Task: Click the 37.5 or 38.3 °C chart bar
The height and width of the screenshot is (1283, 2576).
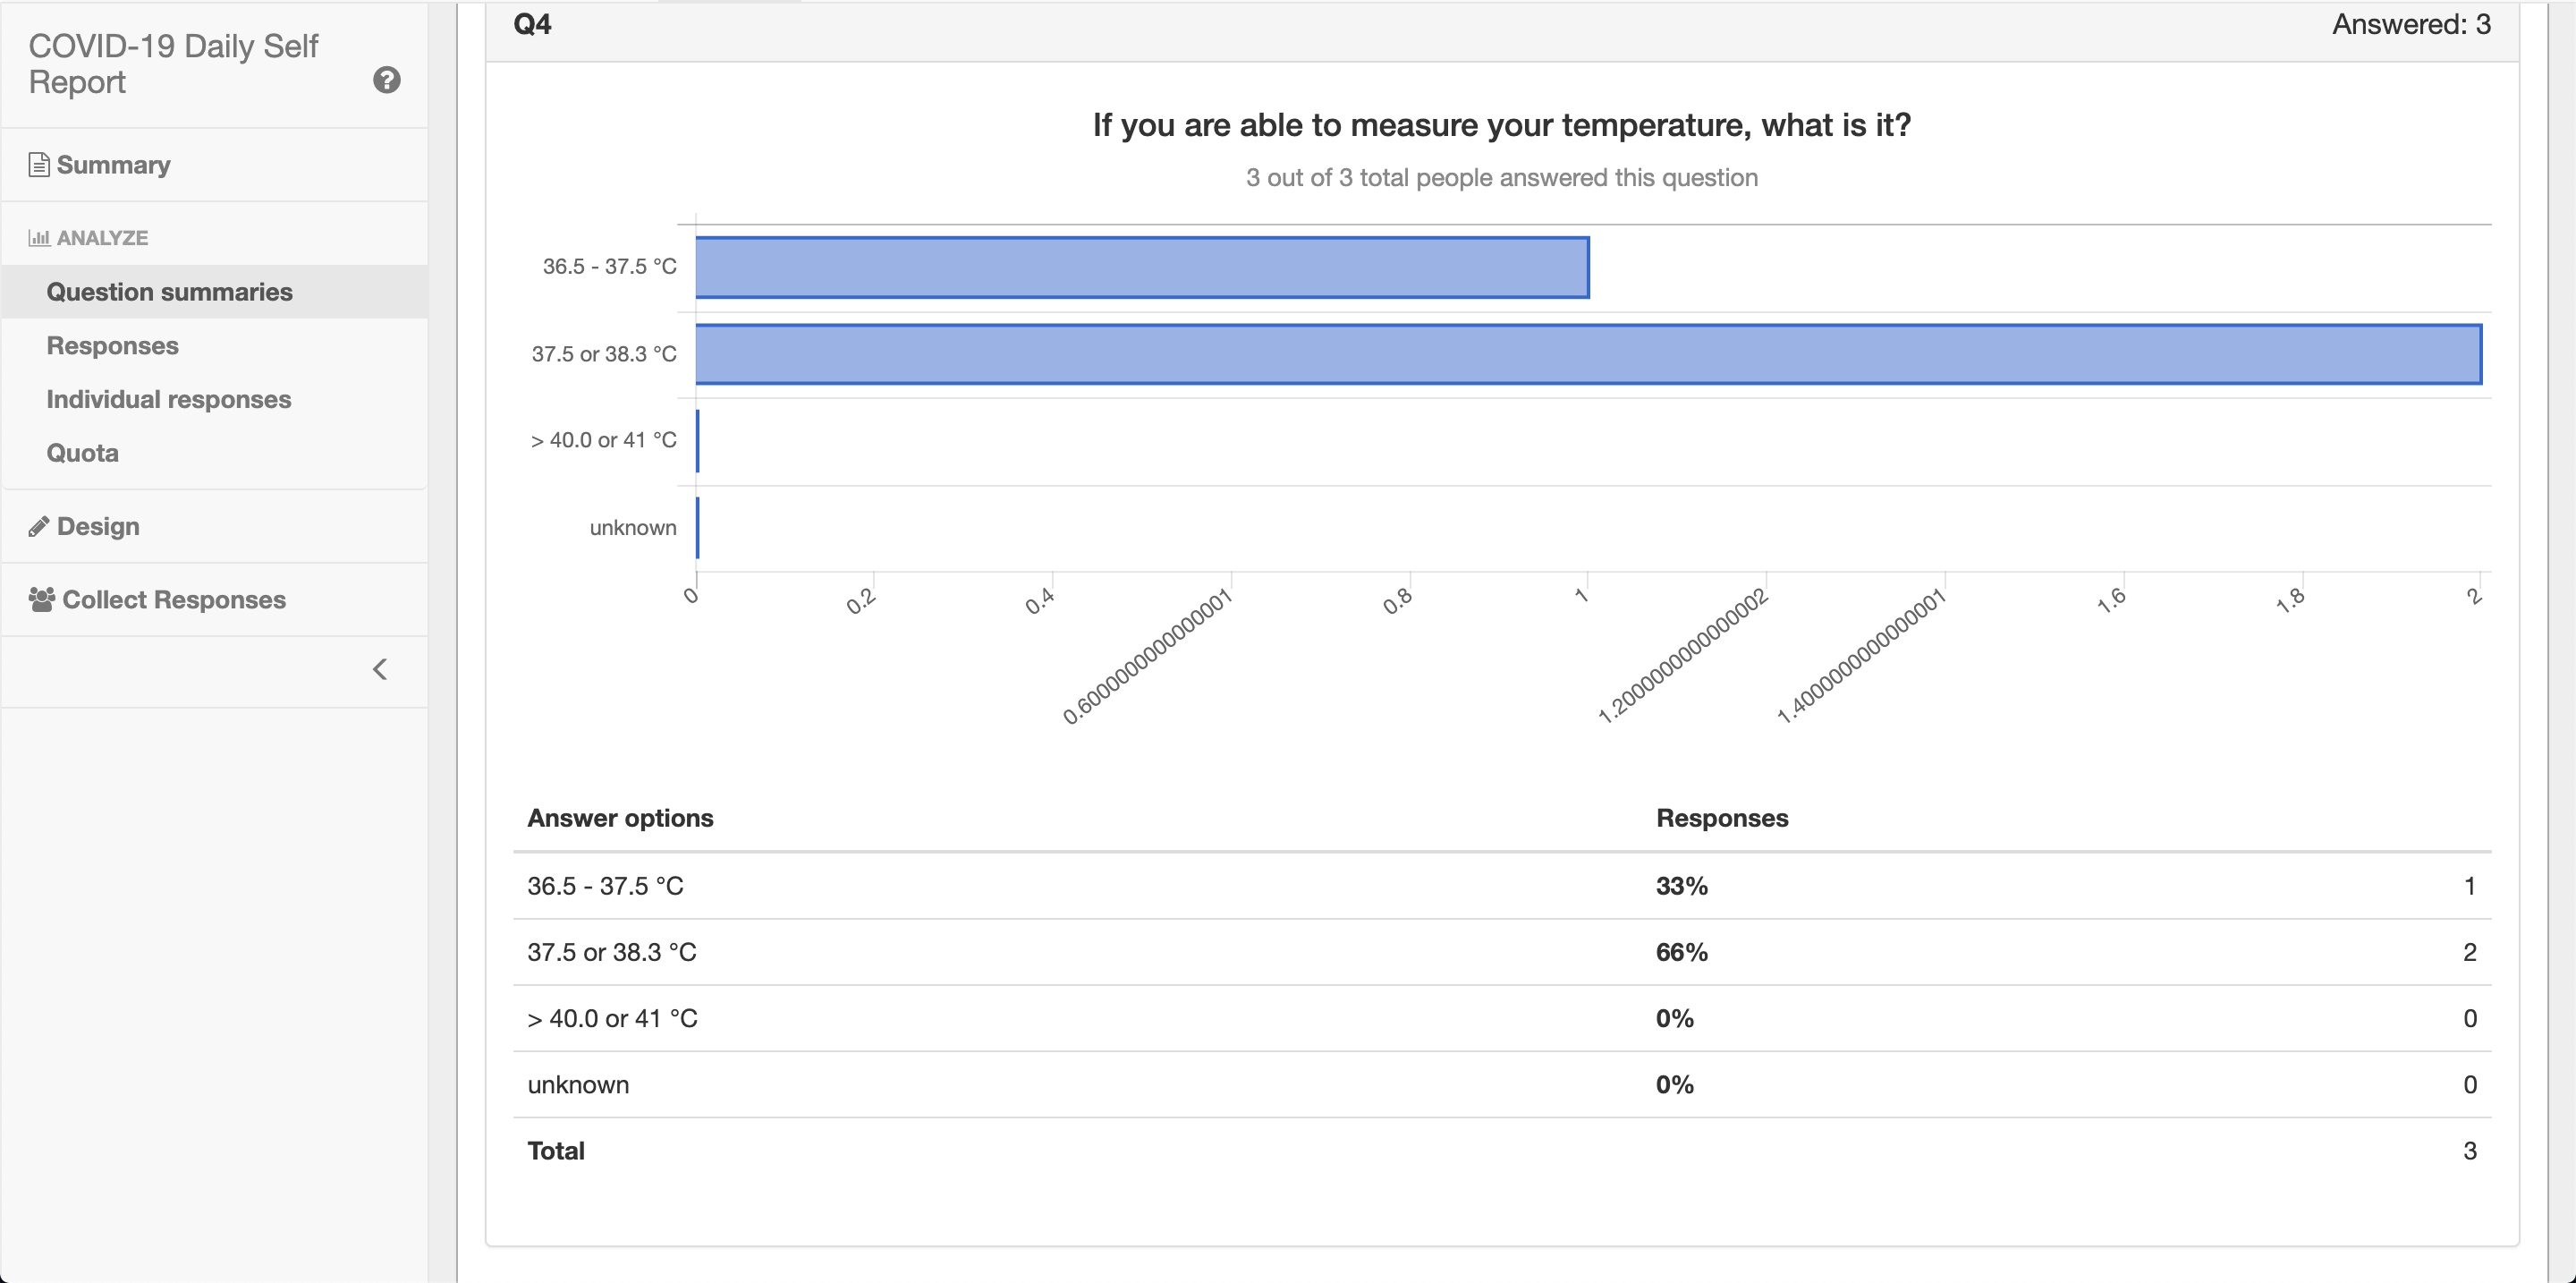Action: [1587, 354]
